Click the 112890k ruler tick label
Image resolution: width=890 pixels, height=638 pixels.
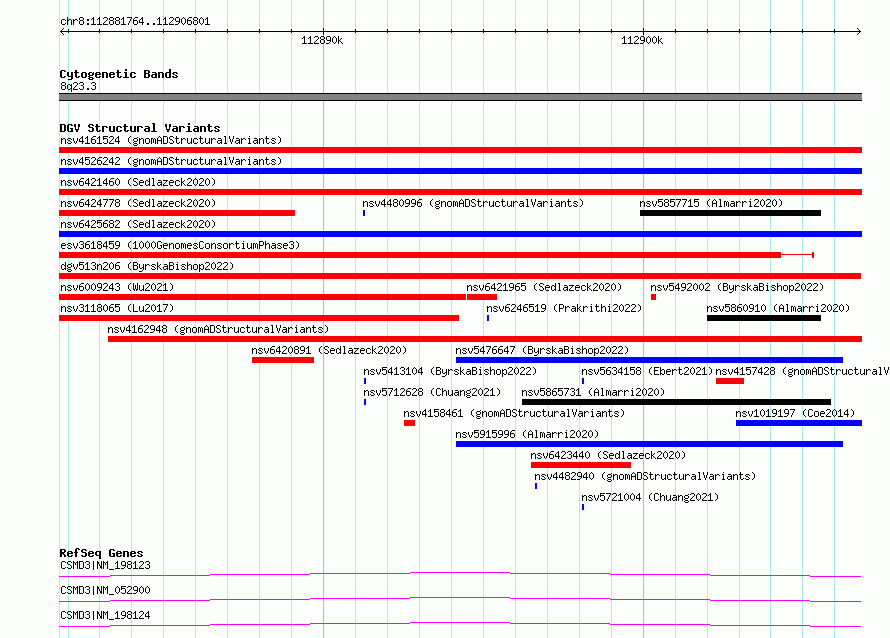pyautogui.click(x=322, y=40)
